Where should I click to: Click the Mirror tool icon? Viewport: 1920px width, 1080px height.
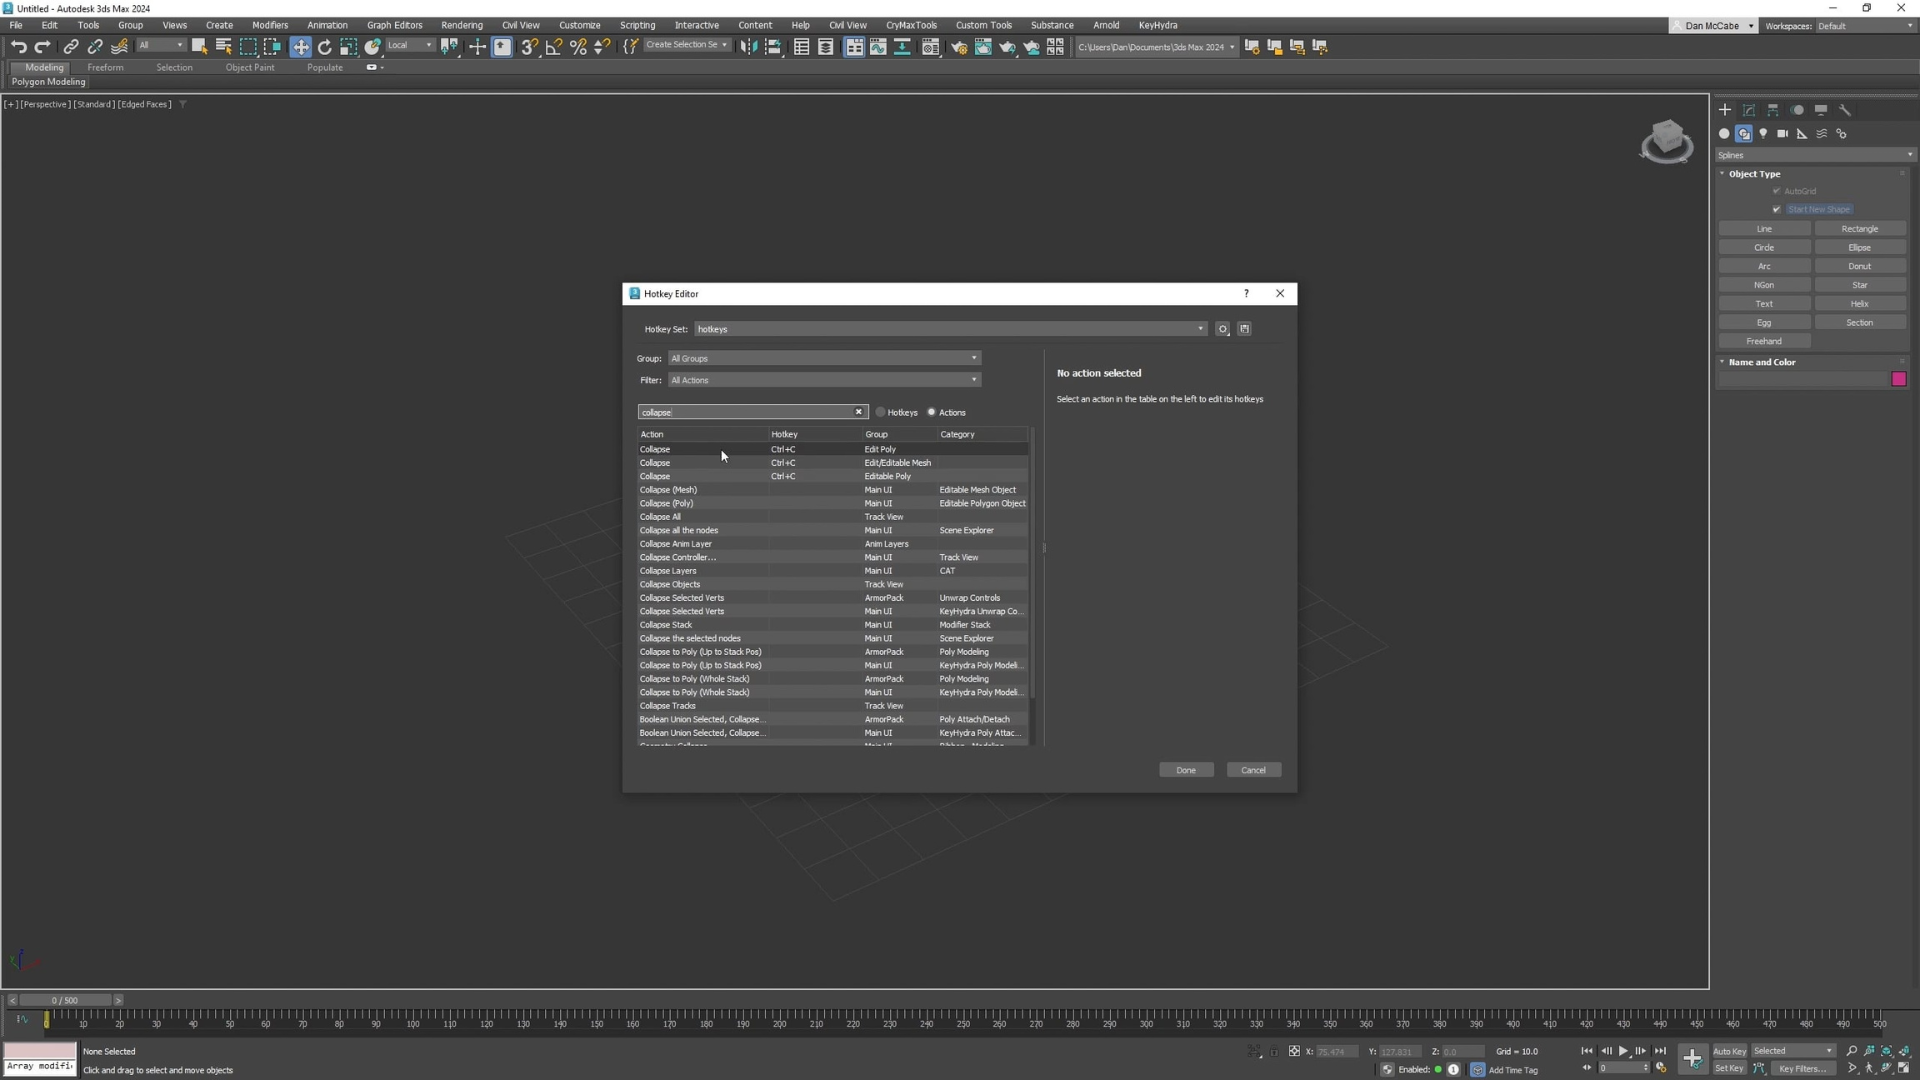[x=749, y=47]
